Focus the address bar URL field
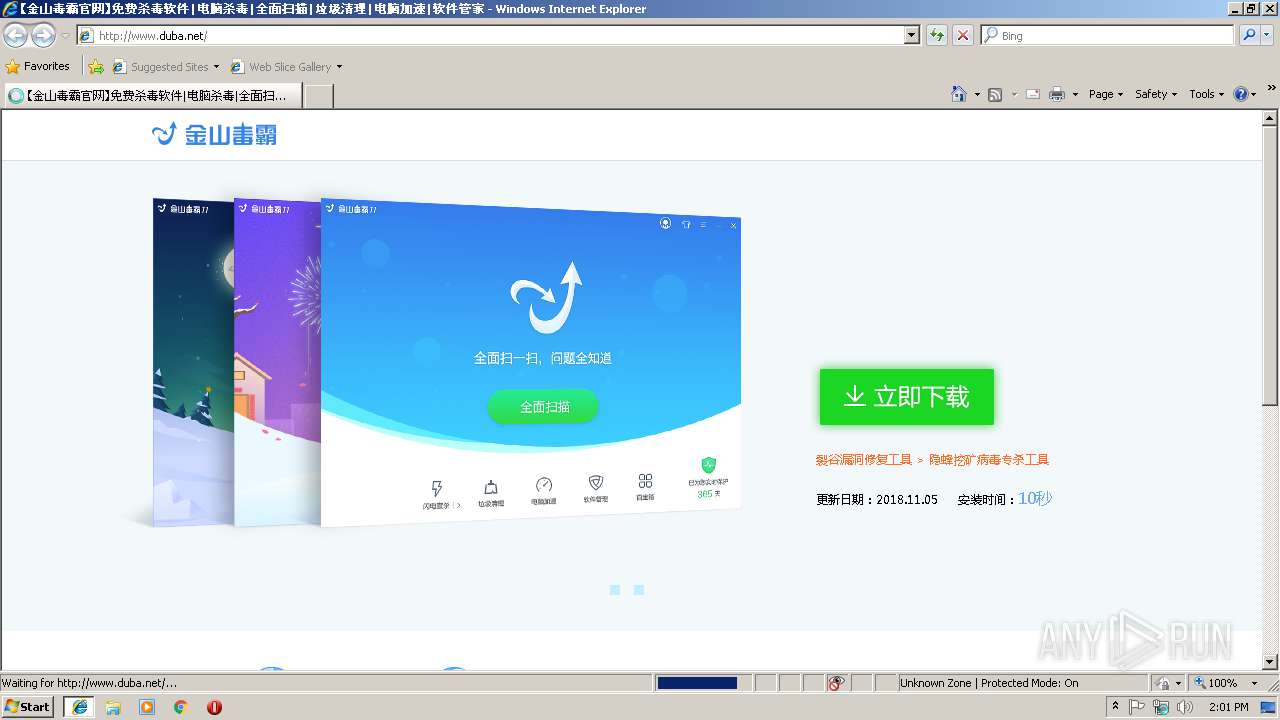This screenshot has width=1280, height=720. pos(490,35)
